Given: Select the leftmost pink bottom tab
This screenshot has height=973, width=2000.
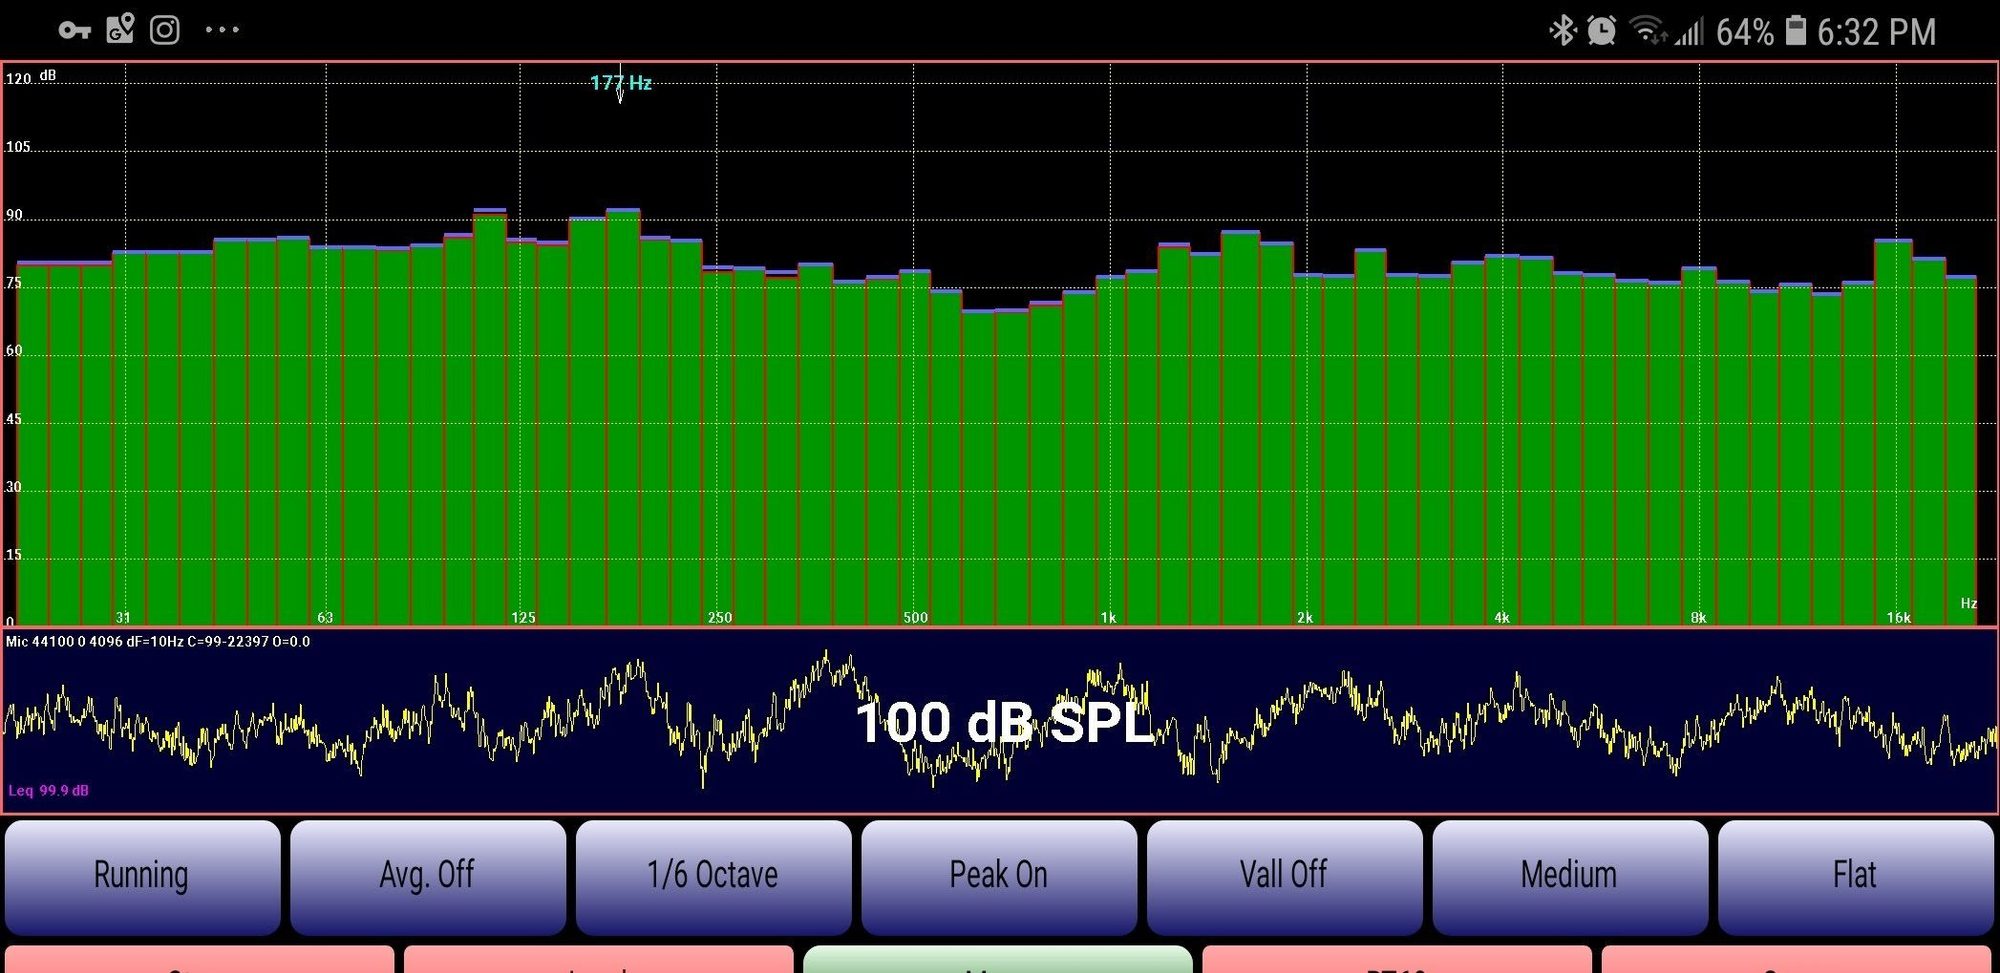Looking at the screenshot, I should tap(200, 960).
